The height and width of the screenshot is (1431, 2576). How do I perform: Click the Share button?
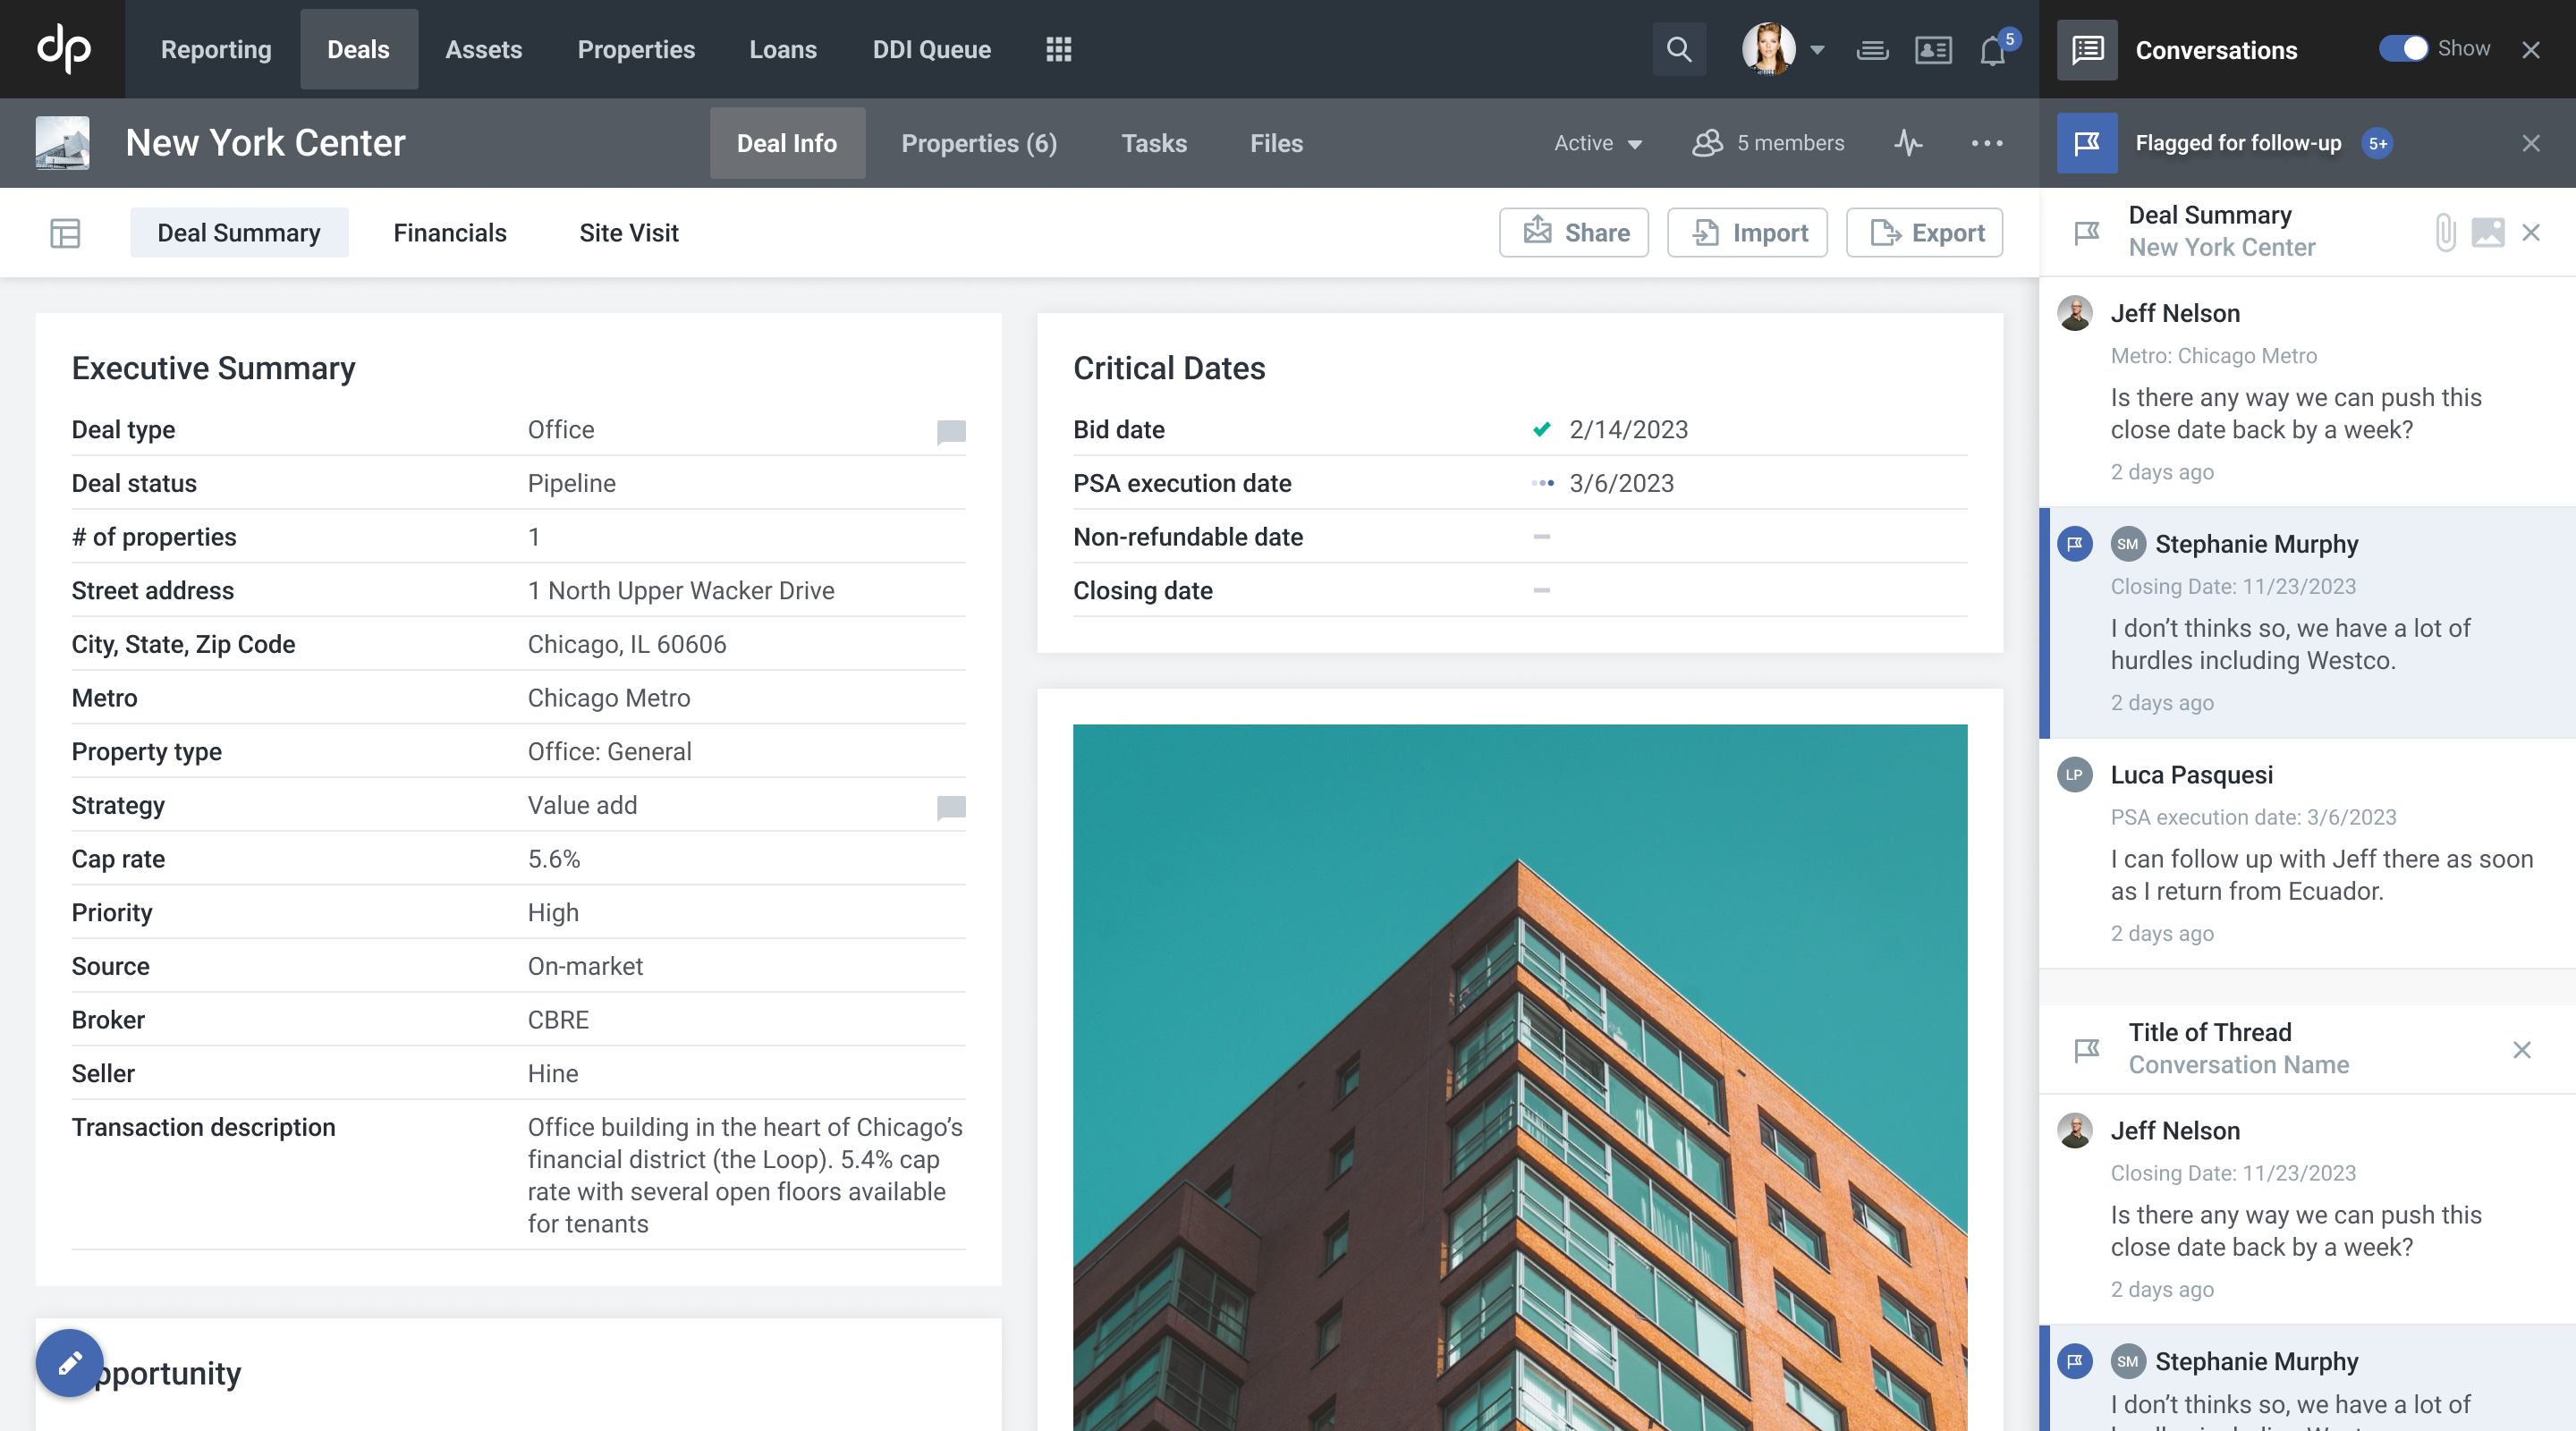(x=1573, y=233)
